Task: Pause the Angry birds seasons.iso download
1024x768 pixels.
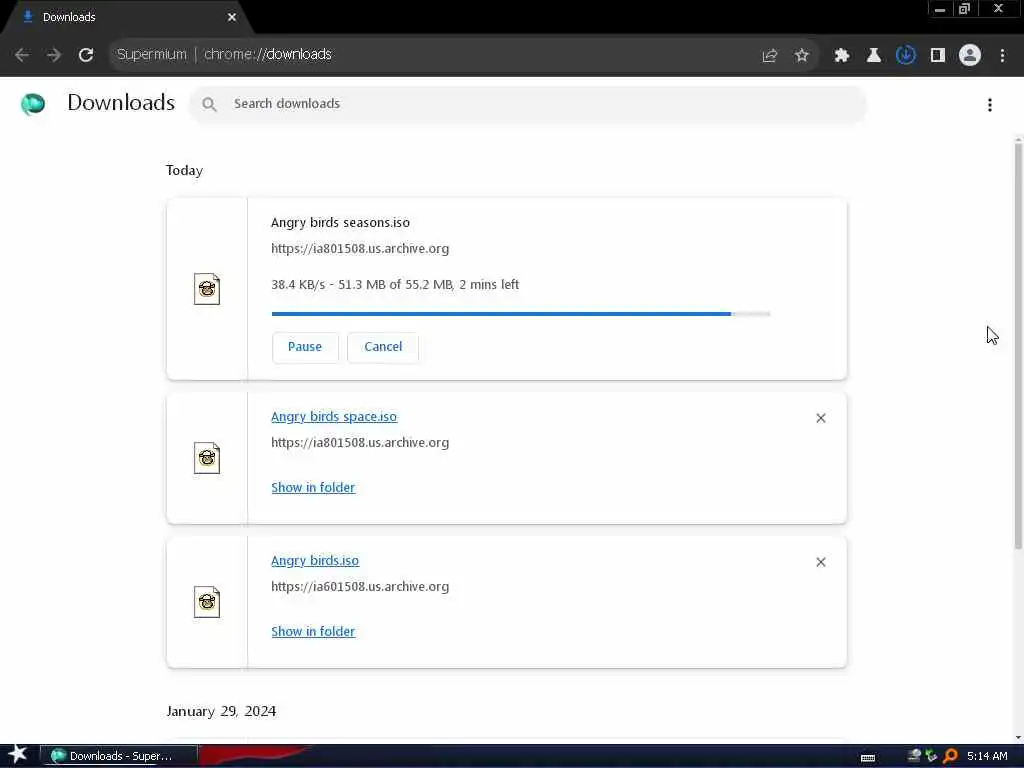Action: coord(305,347)
